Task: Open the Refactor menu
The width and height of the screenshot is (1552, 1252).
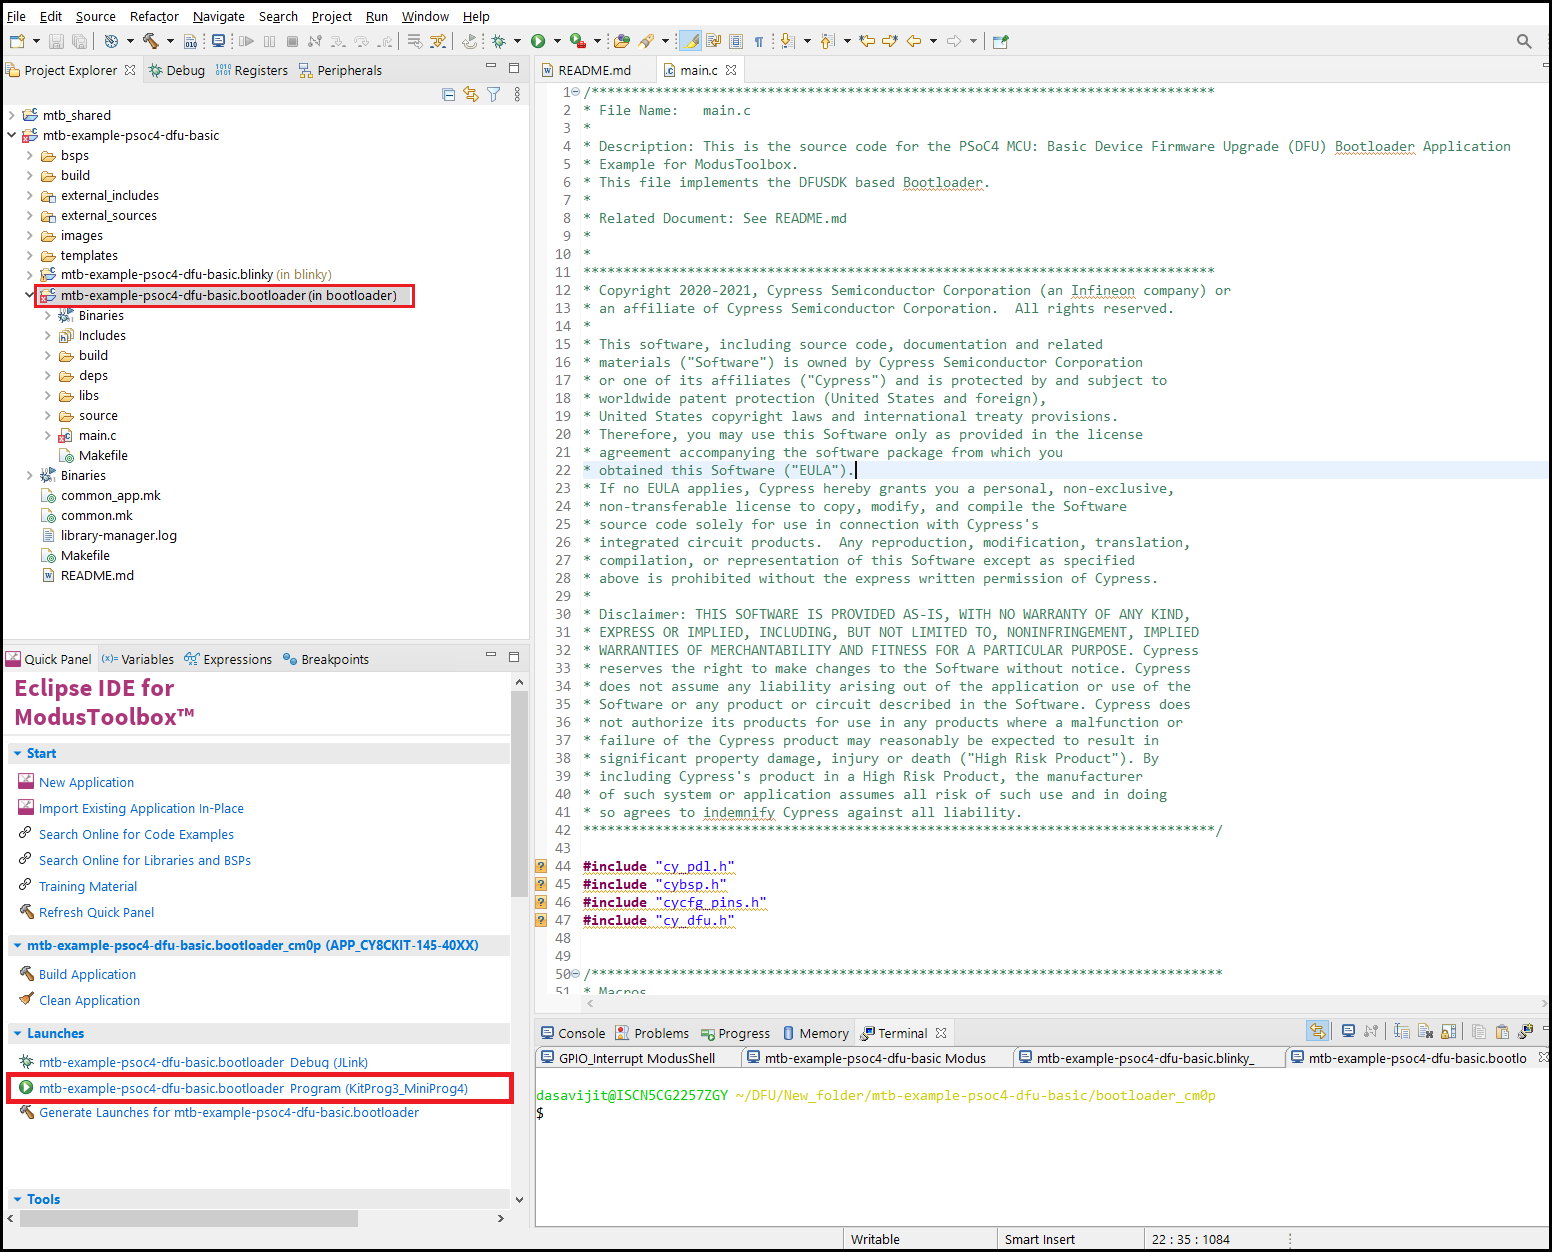Action: 154,16
